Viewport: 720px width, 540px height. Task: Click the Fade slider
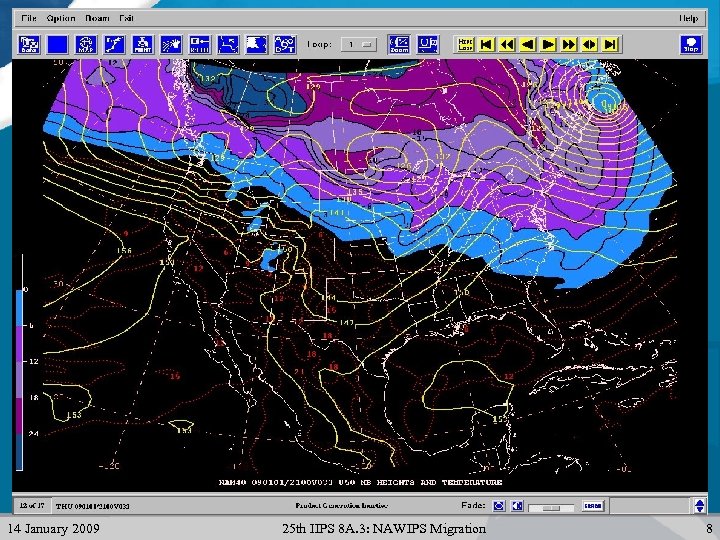[551, 507]
